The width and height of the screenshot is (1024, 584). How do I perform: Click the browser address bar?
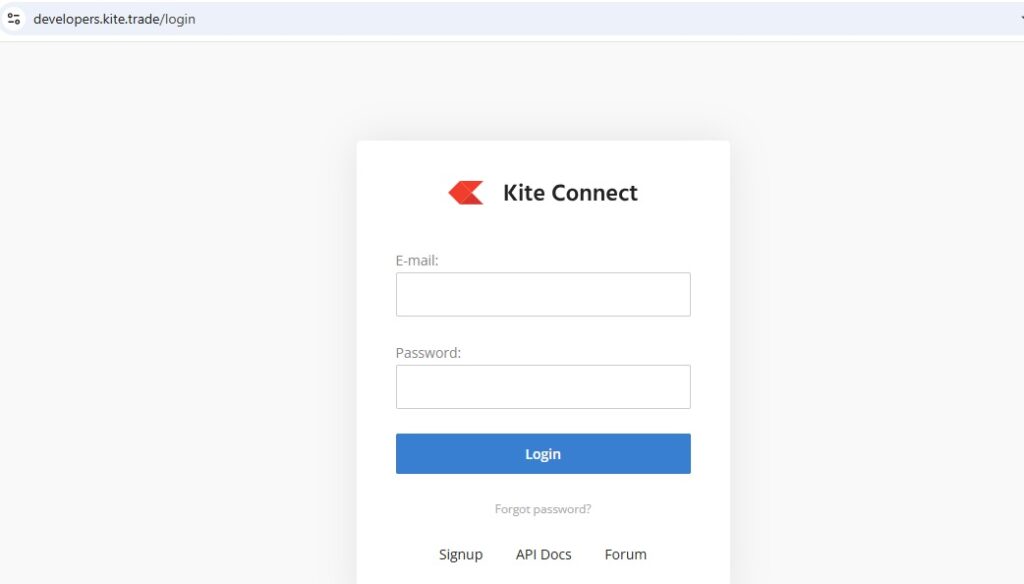500,18
